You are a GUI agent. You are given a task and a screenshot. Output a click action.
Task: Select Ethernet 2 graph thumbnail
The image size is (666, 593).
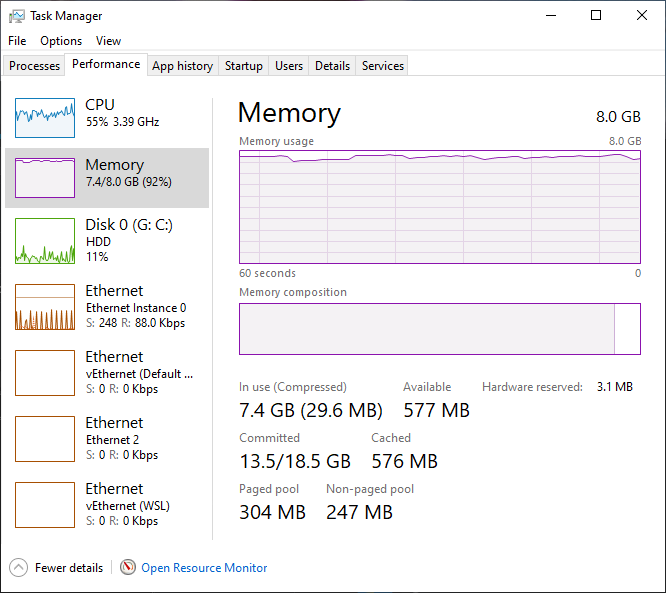click(45, 439)
